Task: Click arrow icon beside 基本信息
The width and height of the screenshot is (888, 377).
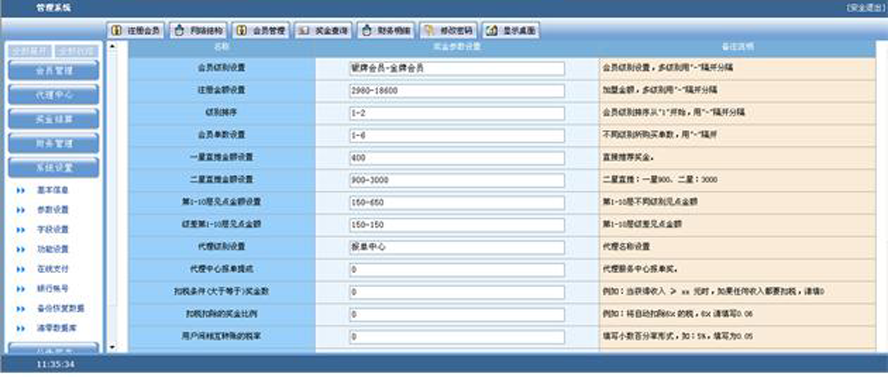Action: tap(22, 191)
